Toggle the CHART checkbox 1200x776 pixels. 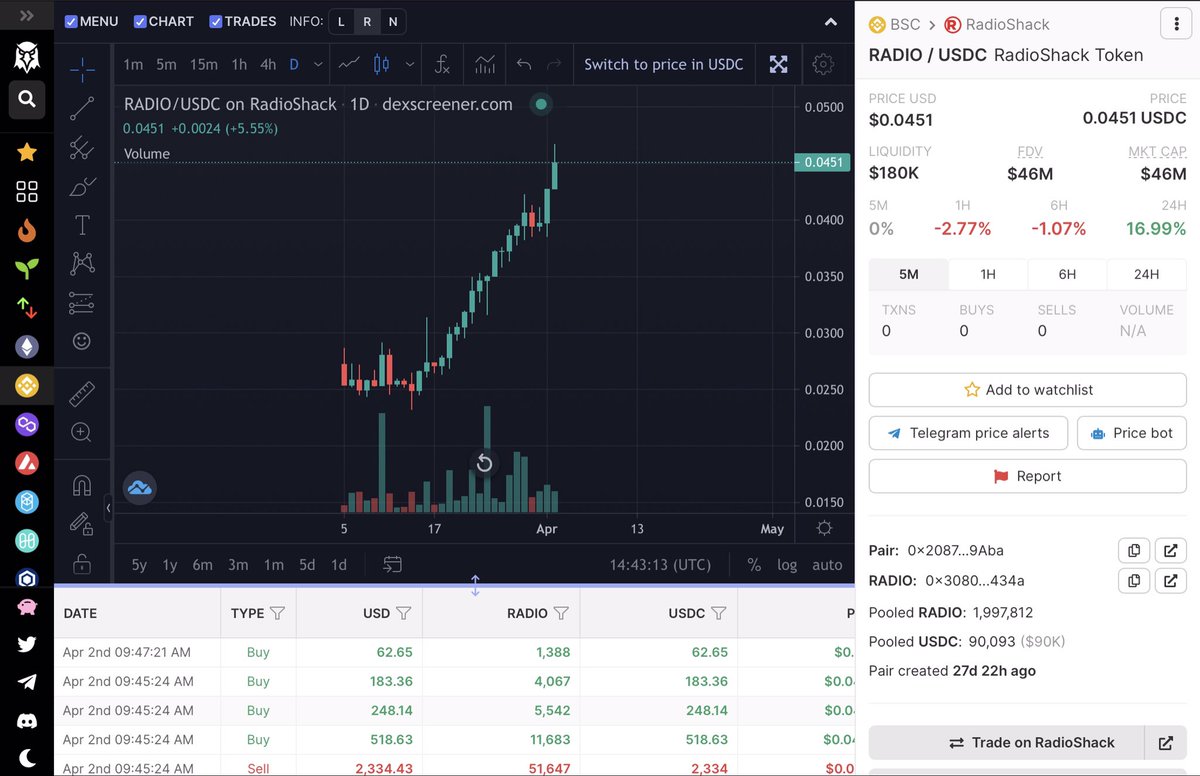coord(140,21)
